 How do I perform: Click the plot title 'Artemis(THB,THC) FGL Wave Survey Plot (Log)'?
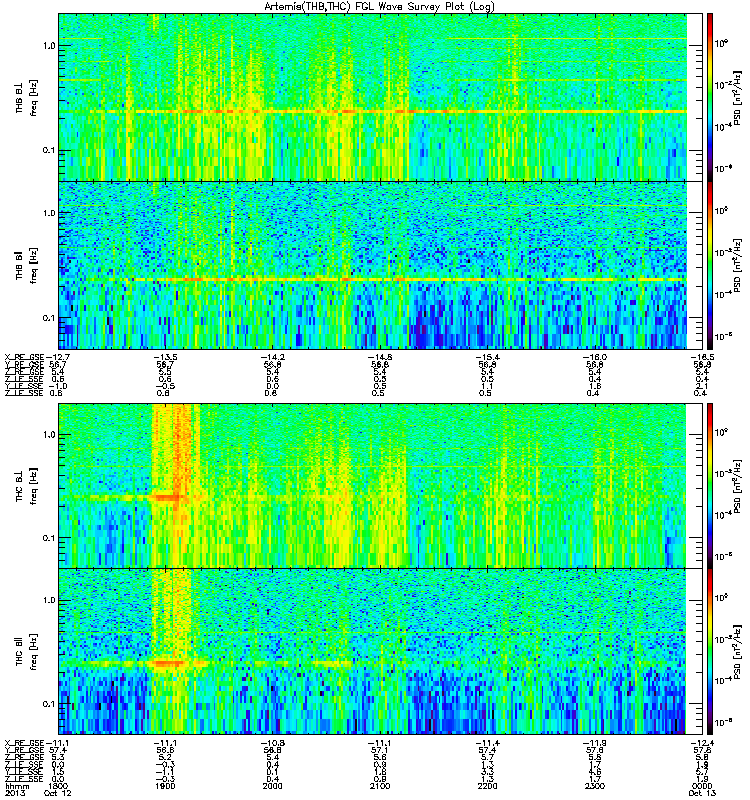coord(379,7)
